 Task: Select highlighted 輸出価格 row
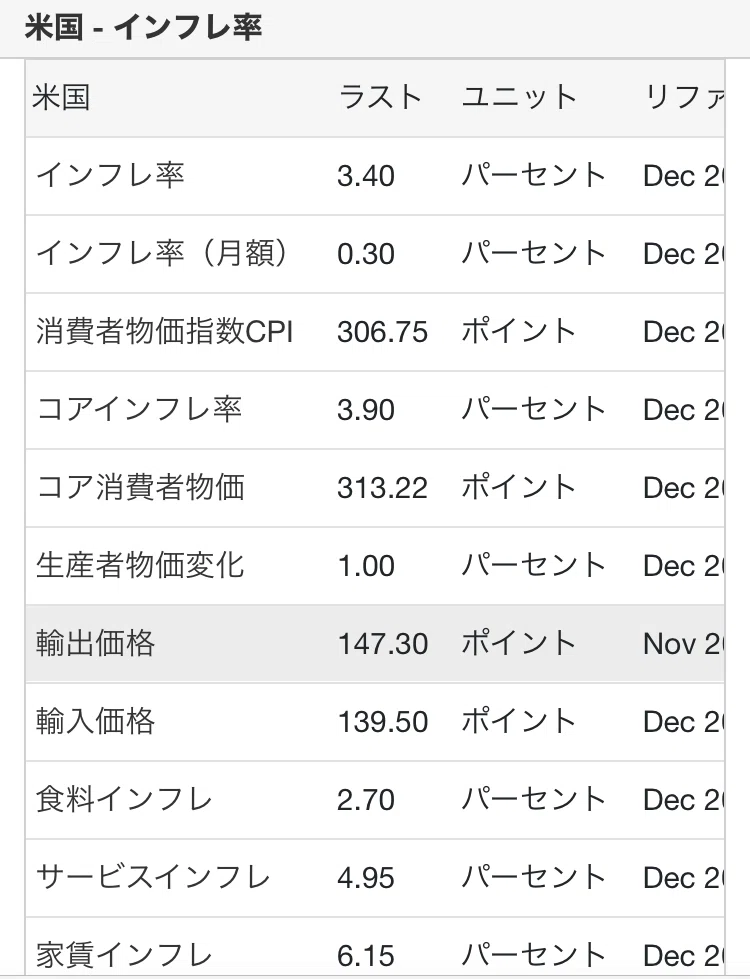tap(375, 644)
